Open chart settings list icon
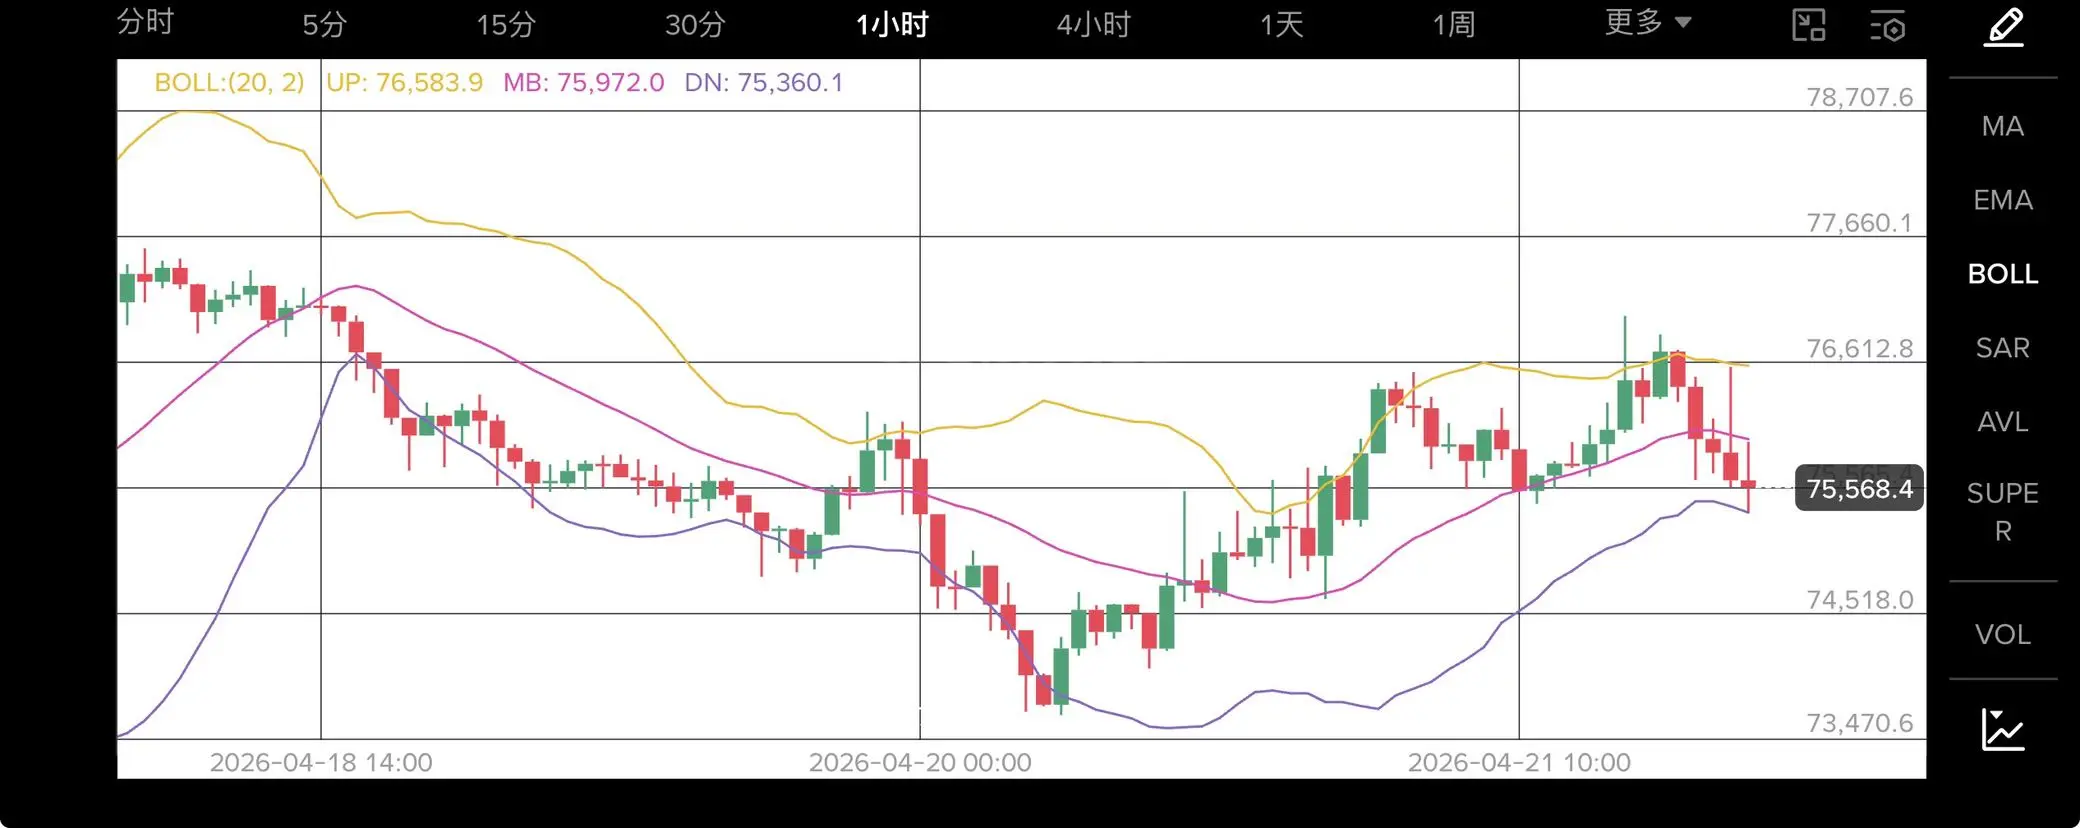Image resolution: width=2080 pixels, height=828 pixels. [1888, 26]
